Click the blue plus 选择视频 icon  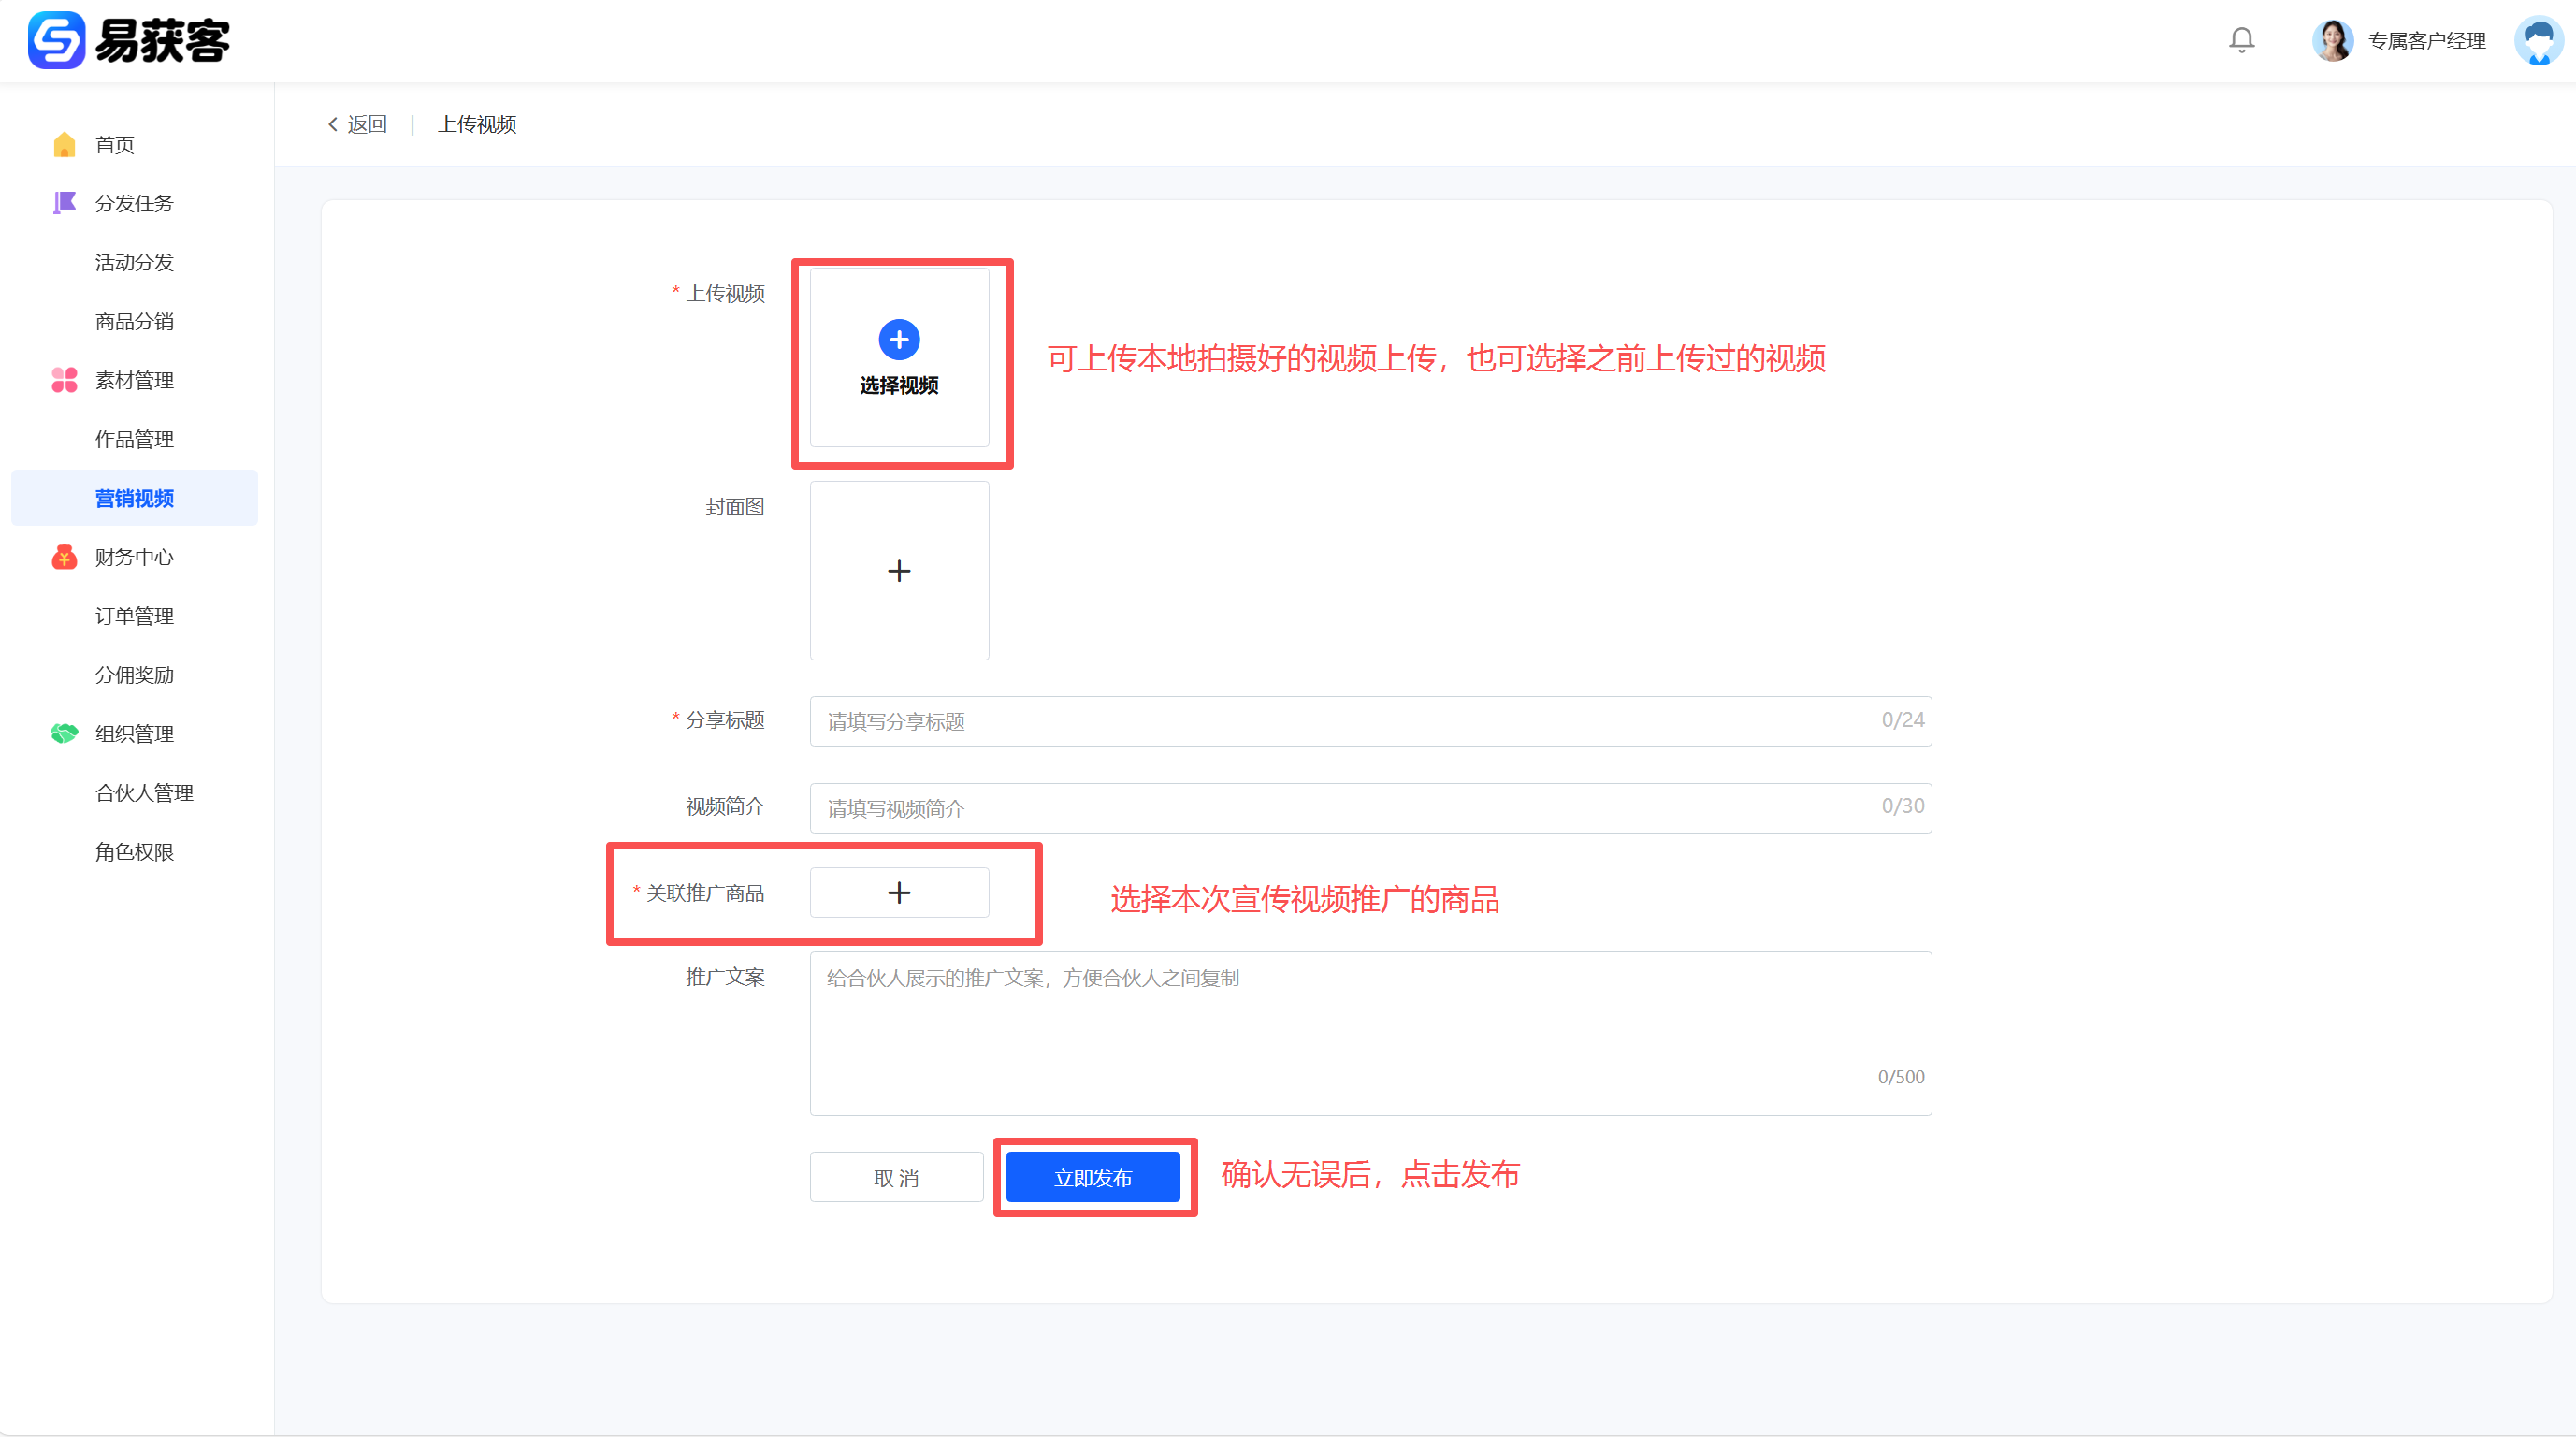[x=898, y=340]
